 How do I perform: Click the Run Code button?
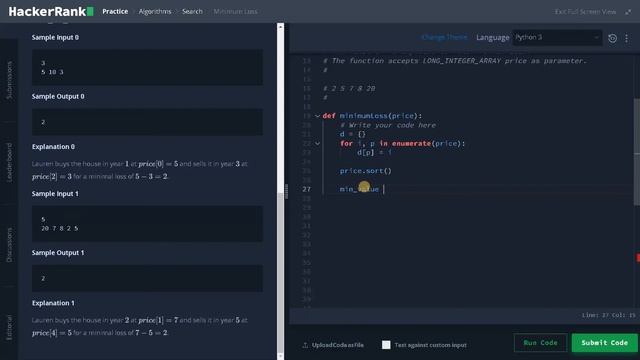pyautogui.click(x=540, y=343)
